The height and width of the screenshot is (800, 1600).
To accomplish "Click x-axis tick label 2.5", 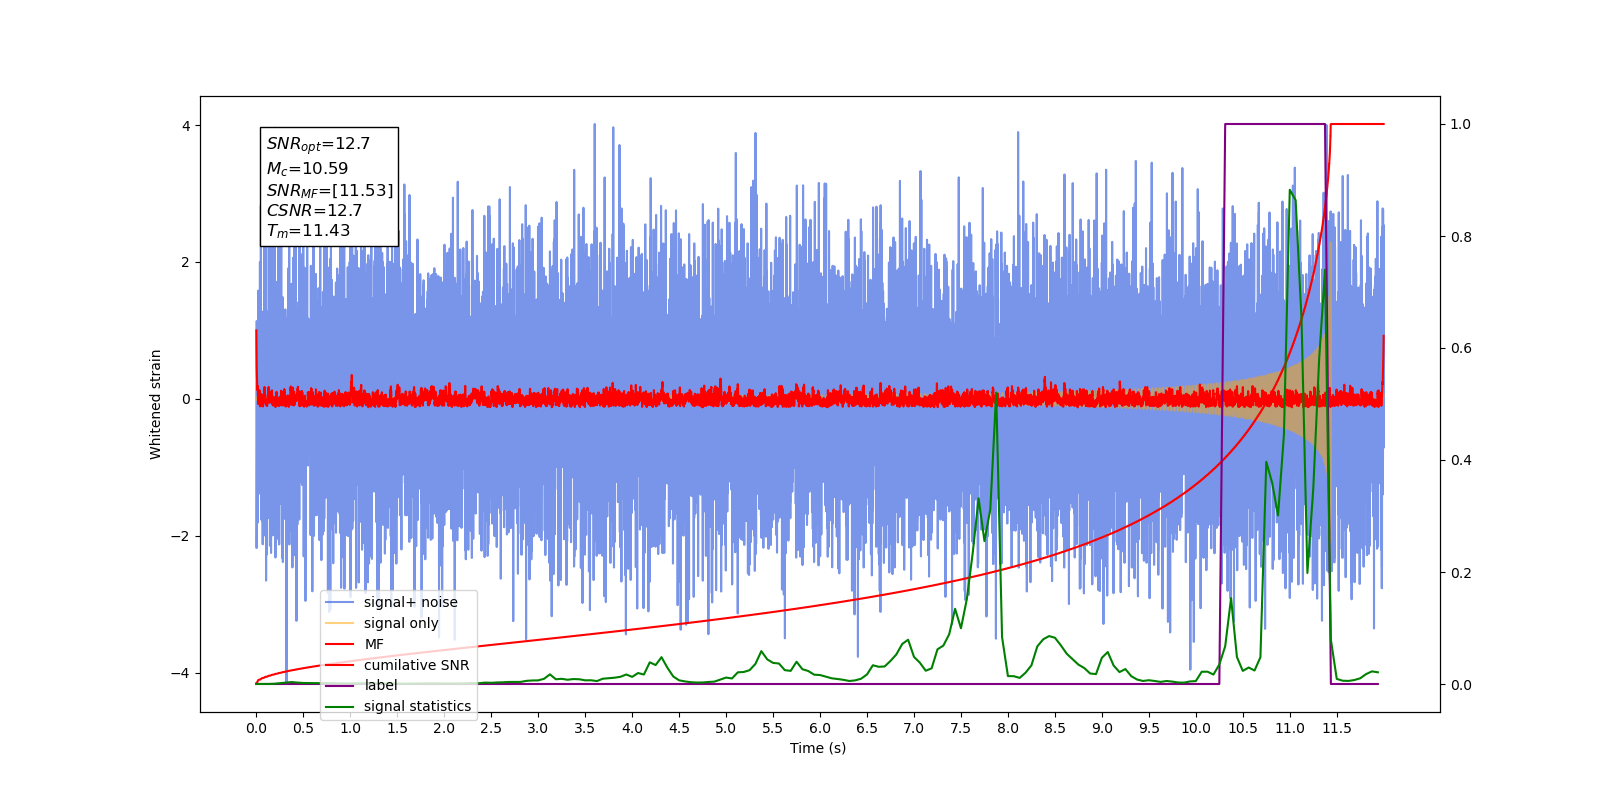I will pos(491,728).
